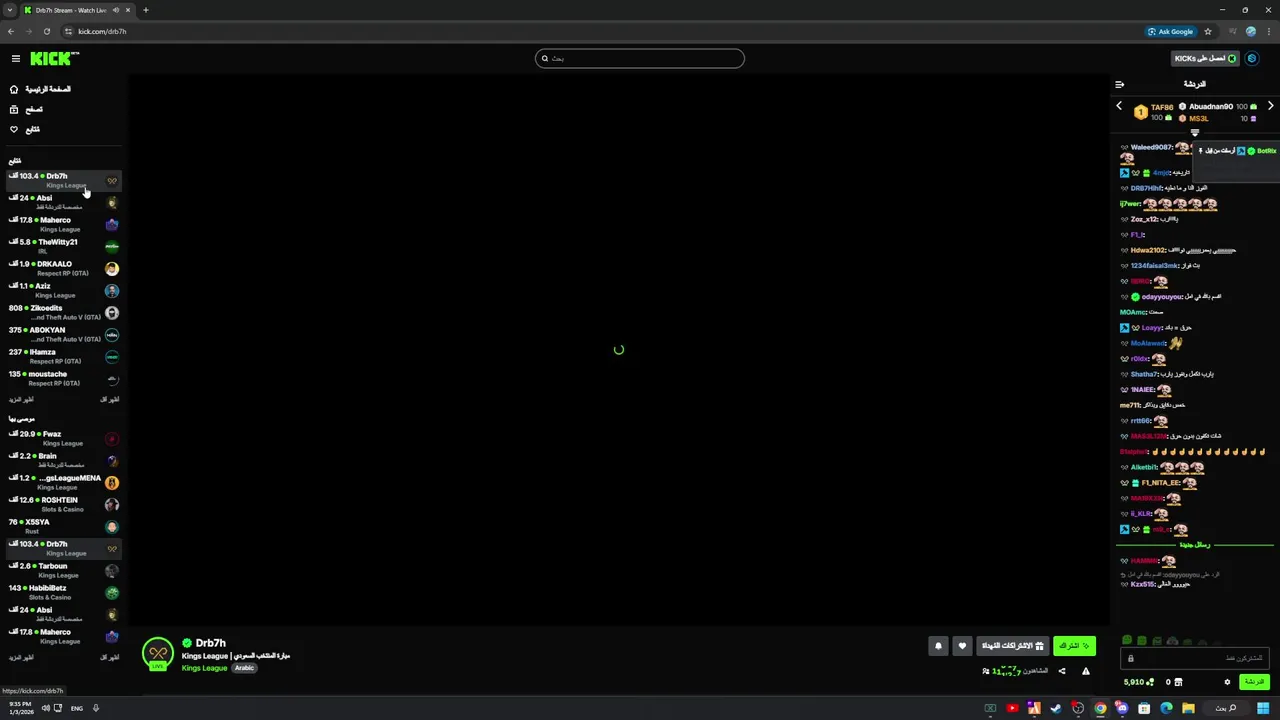Viewport: 1280px width, 720px height.
Task: Click the Gift Subscriptions button
Action: coord(1012,646)
